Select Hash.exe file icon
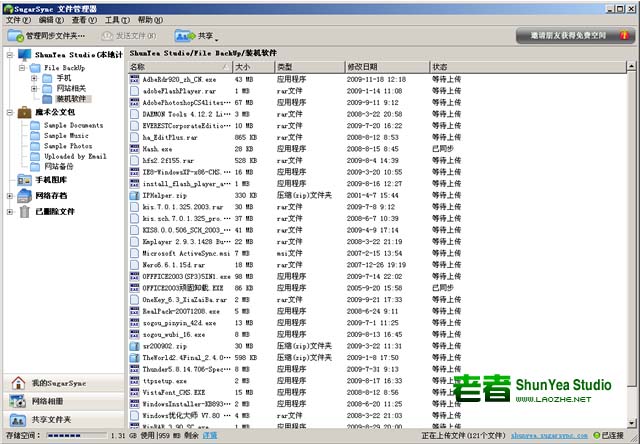Image resolution: width=640 pixels, height=444 pixels. 134,149
